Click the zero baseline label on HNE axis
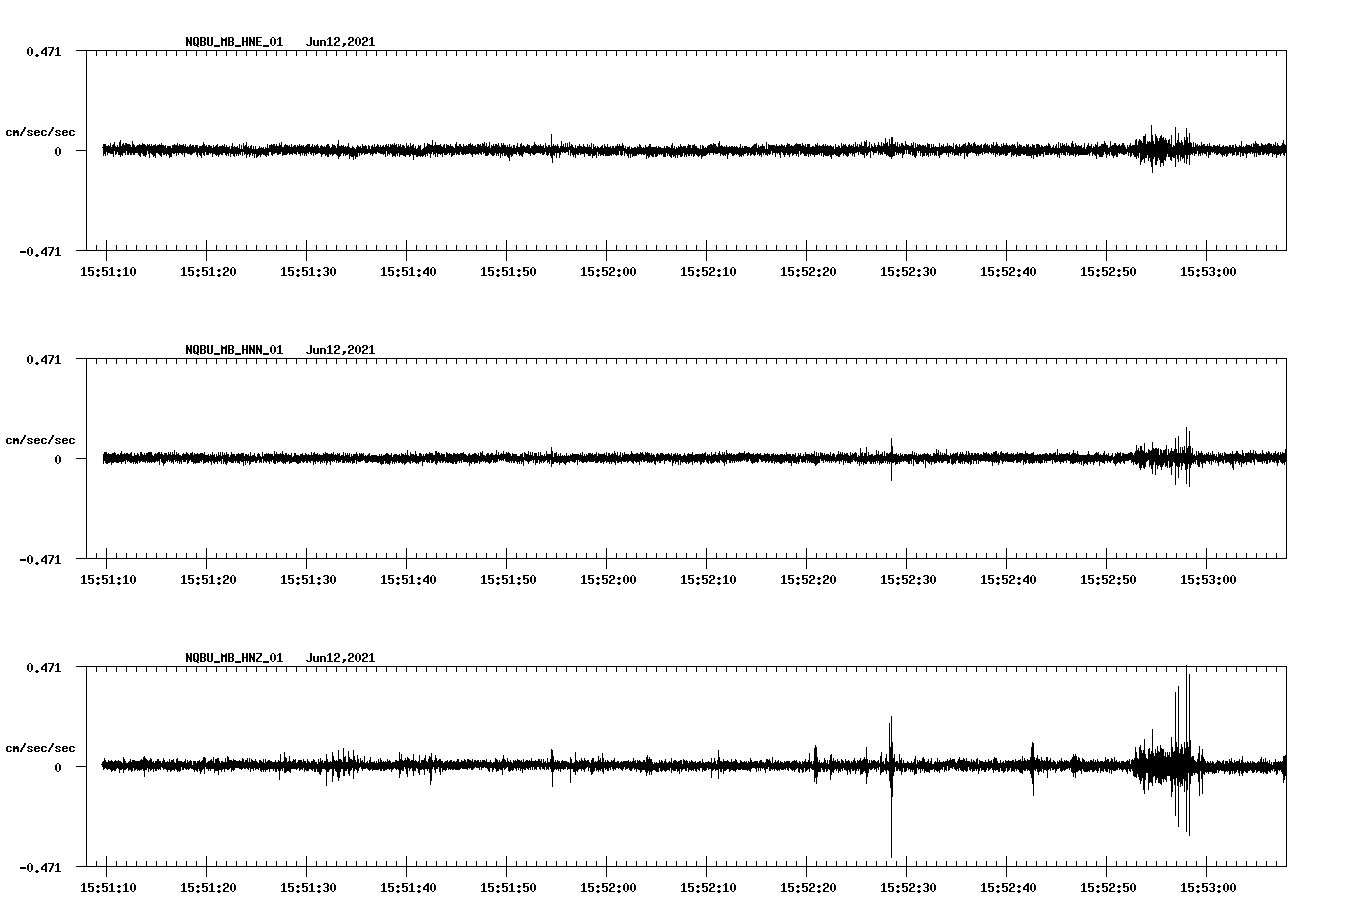This screenshot has height=924, width=1358. click(x=58, y=152)
